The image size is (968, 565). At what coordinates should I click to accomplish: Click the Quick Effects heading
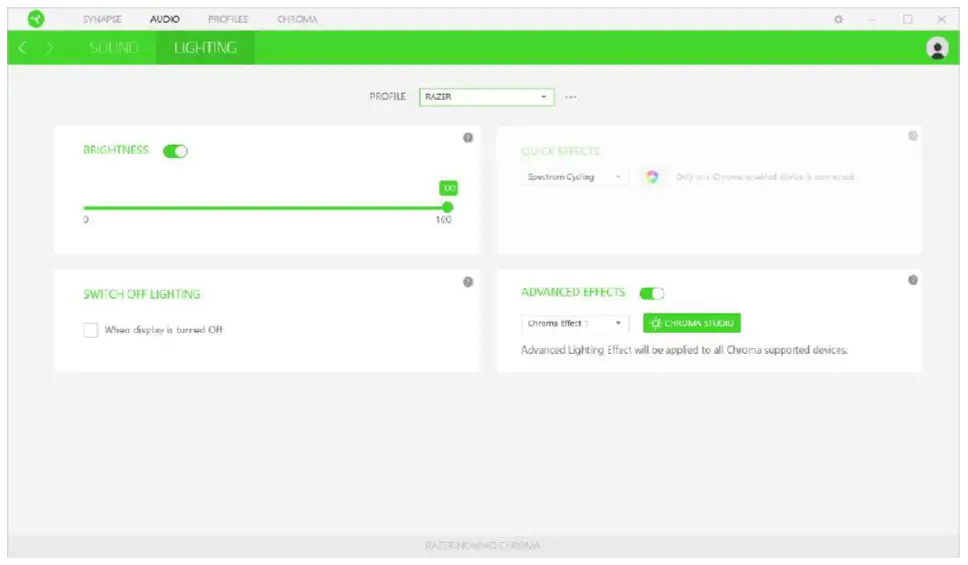pyautogui.click(x=560, y=151)
